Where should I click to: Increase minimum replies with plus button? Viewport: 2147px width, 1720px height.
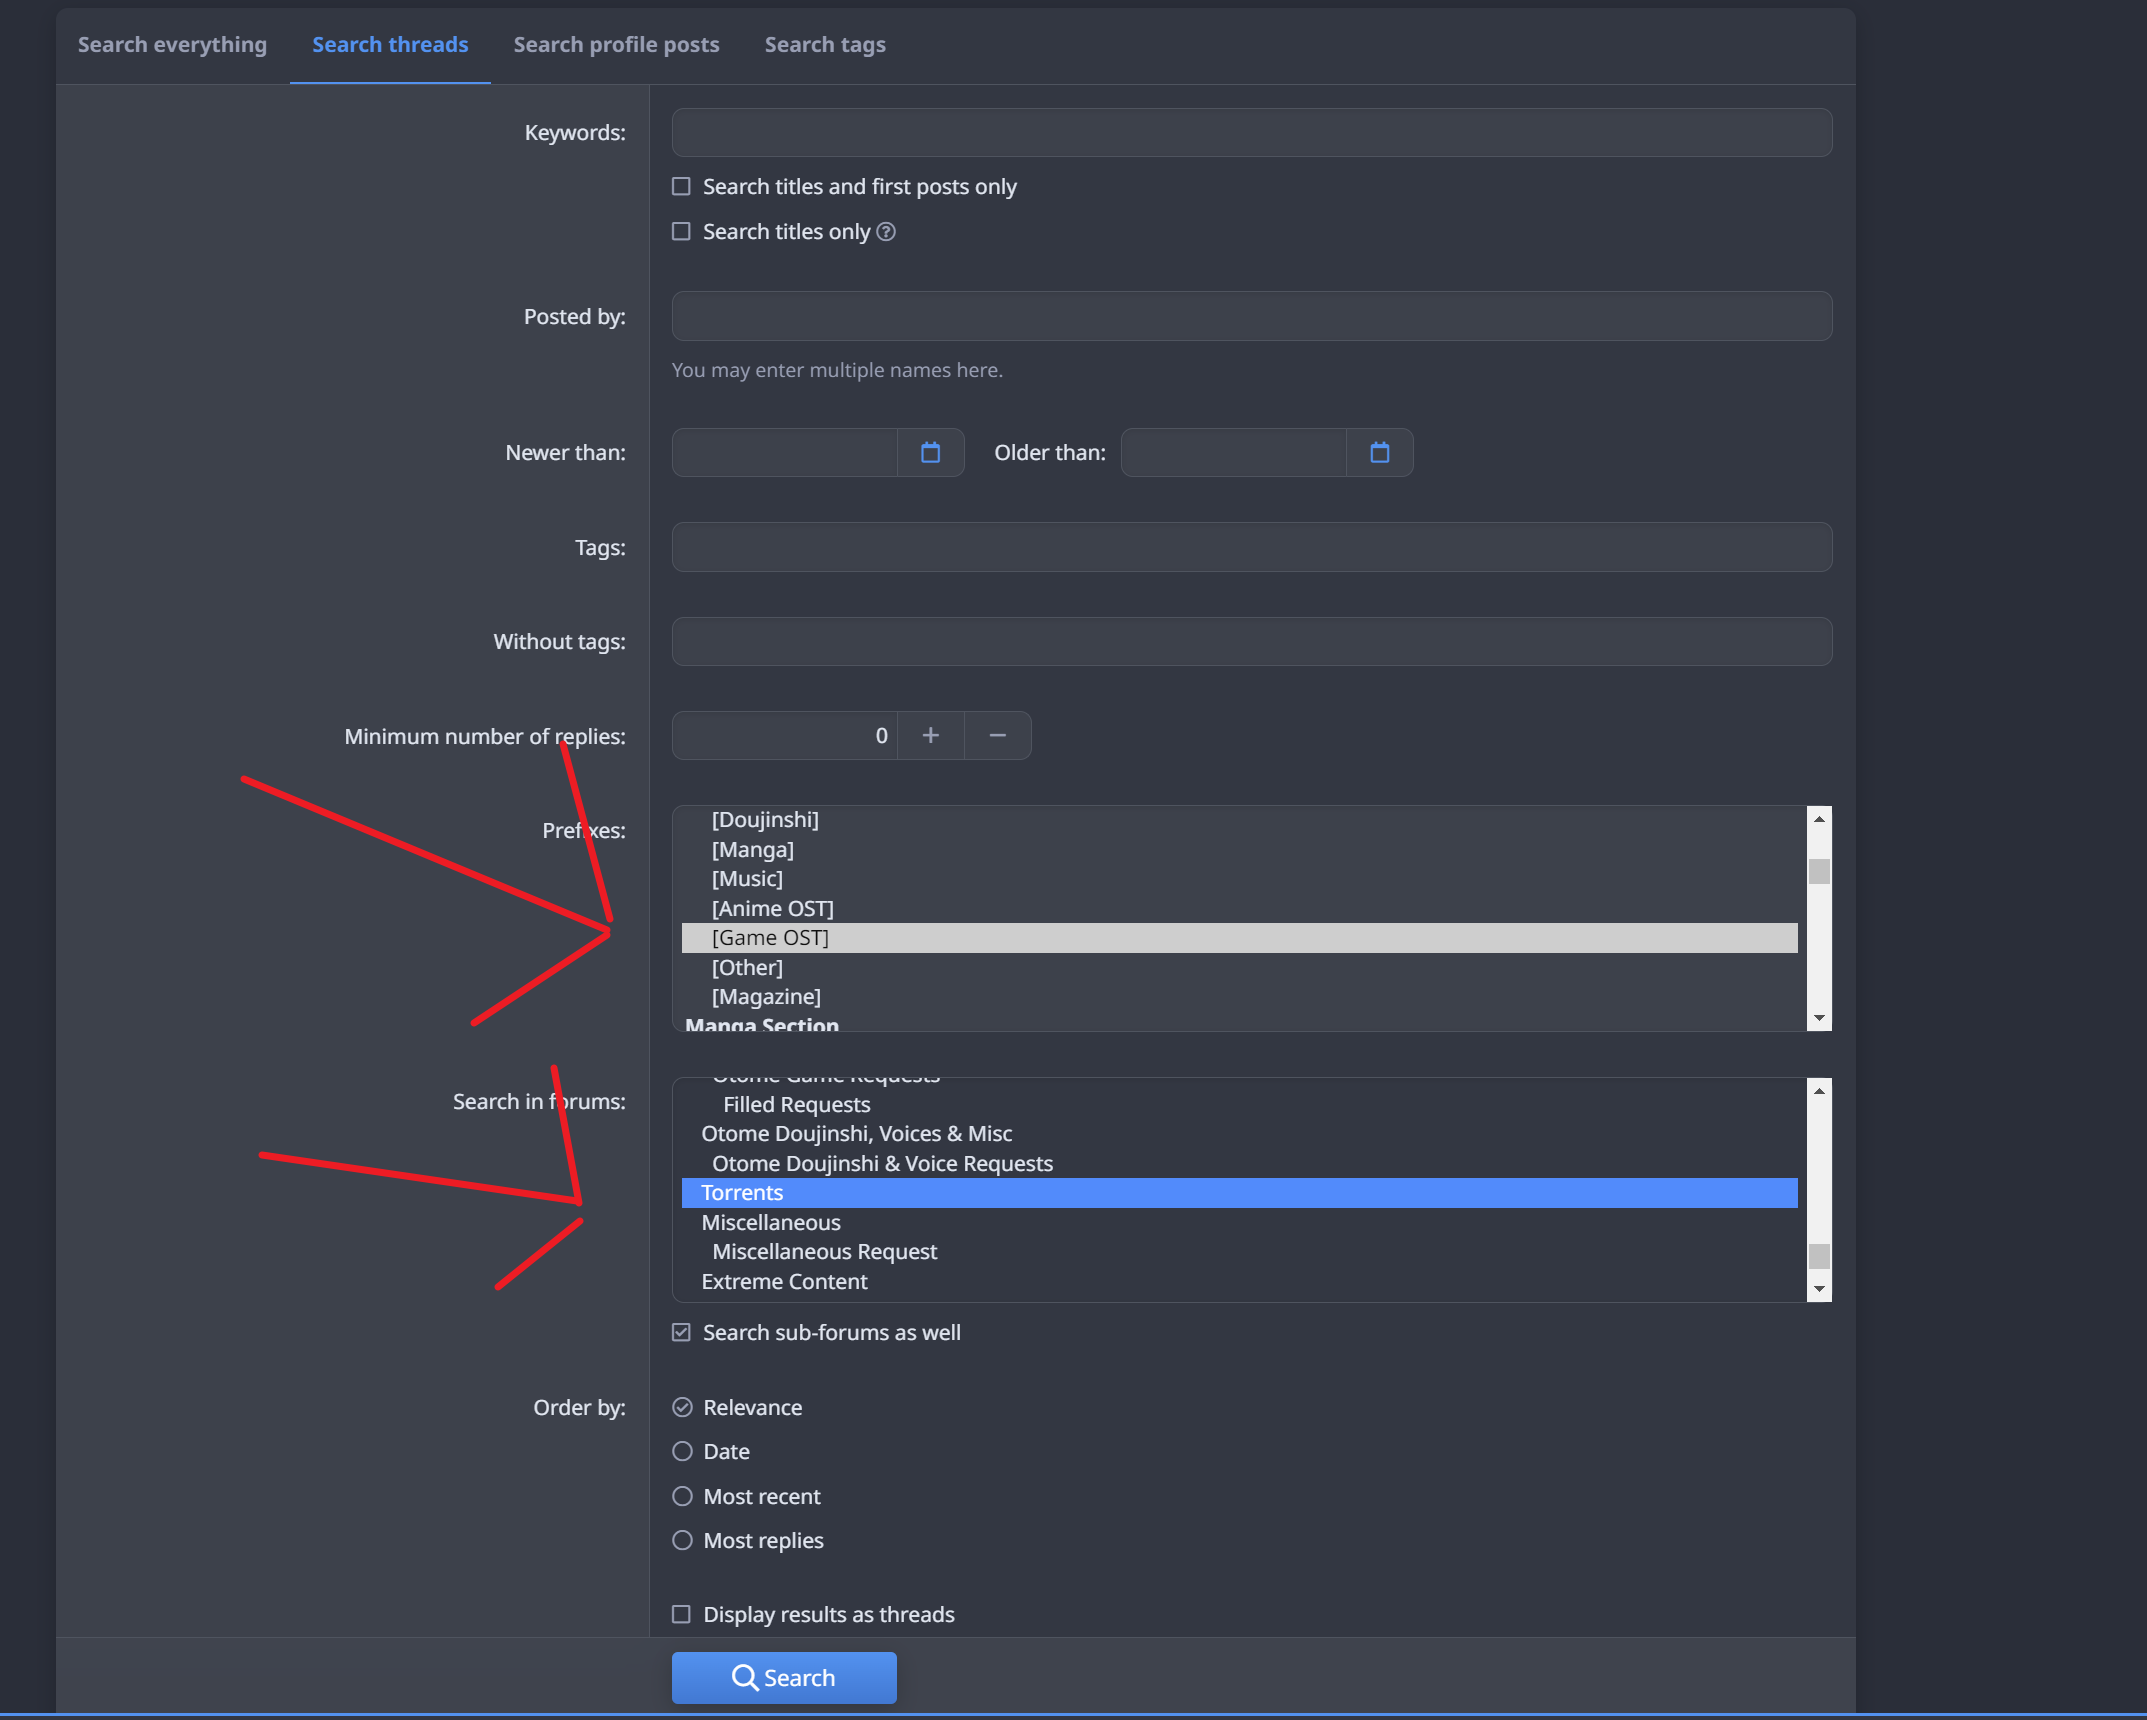[x=931, y=736]
